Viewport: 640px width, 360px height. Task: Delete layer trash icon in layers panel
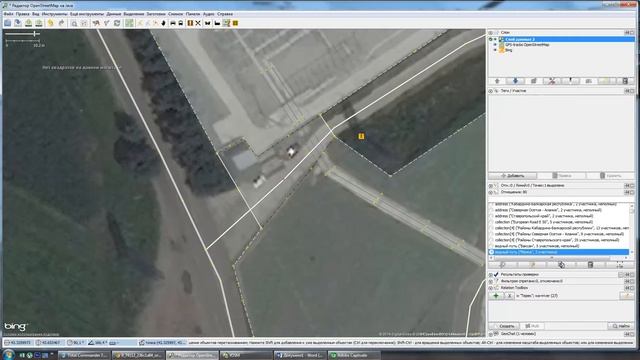[x=625, y=81]
